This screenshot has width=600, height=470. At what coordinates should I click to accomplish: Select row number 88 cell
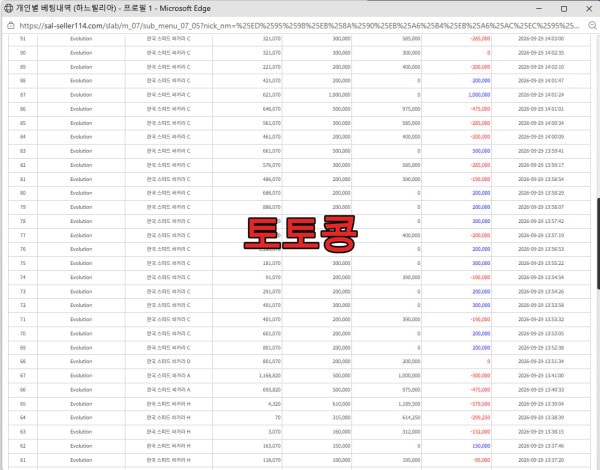pyautogui.click(x=23, y=81)
